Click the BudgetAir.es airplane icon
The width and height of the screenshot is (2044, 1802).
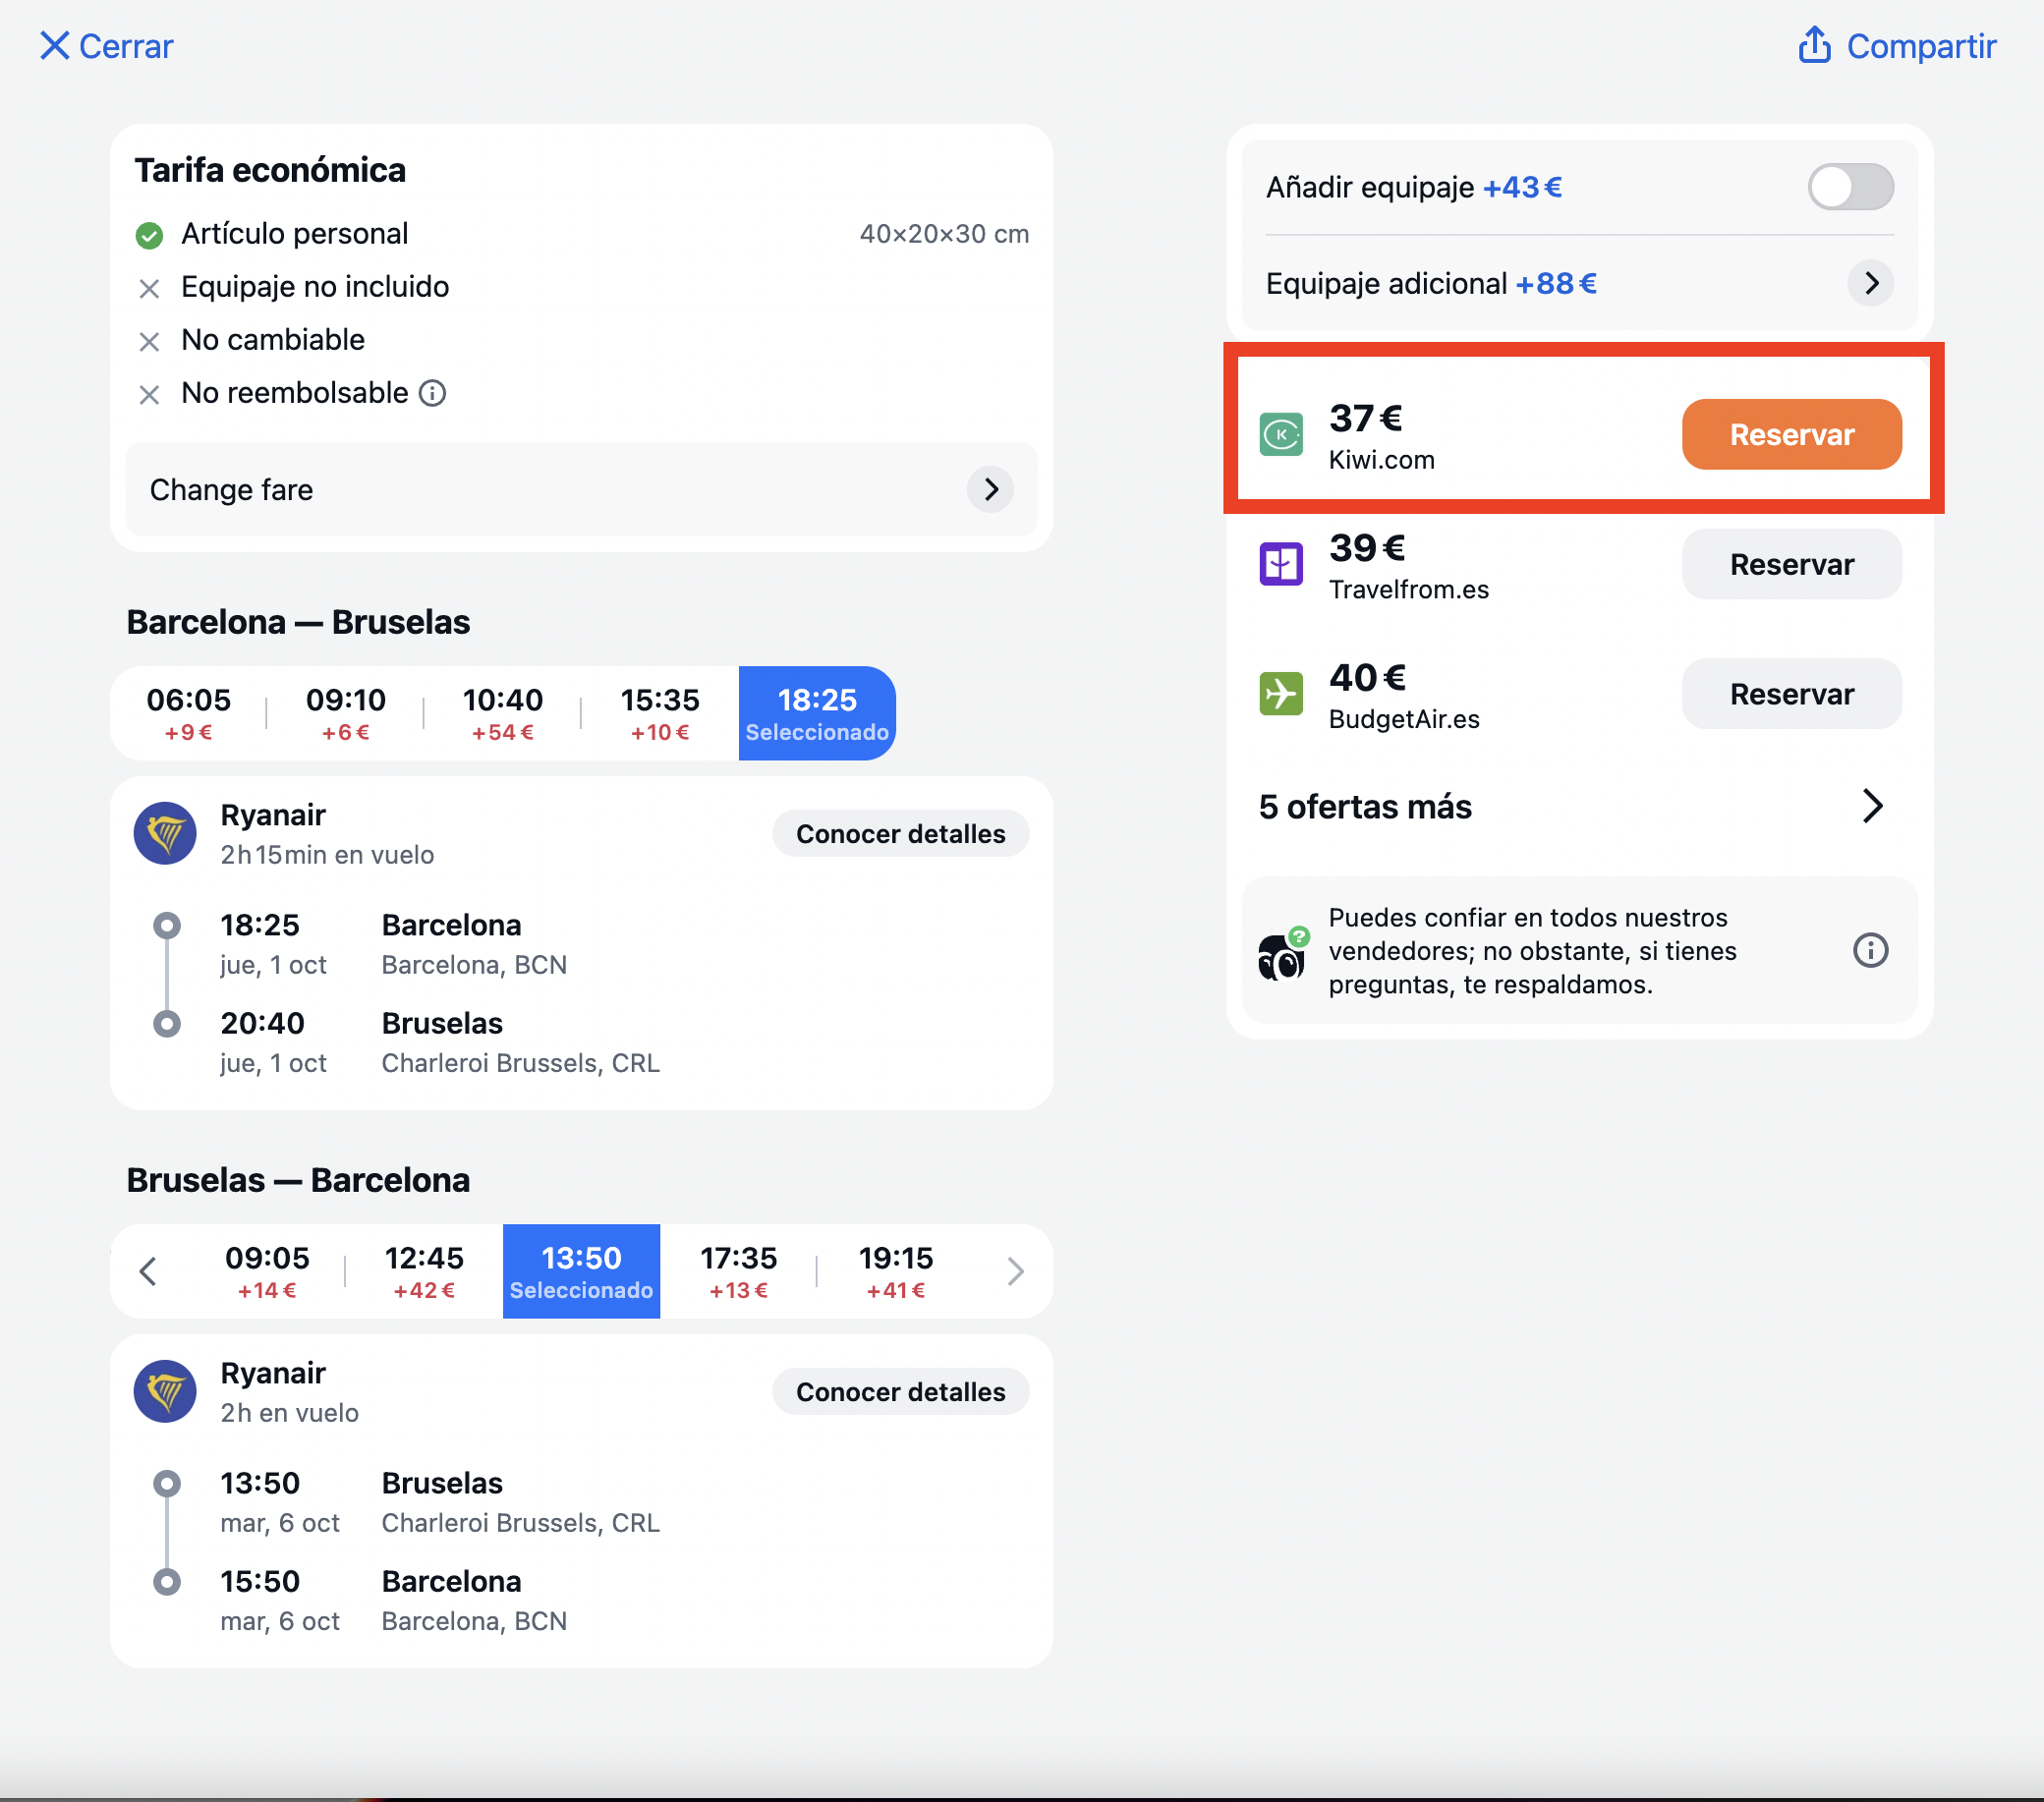tap(1281, 694)
